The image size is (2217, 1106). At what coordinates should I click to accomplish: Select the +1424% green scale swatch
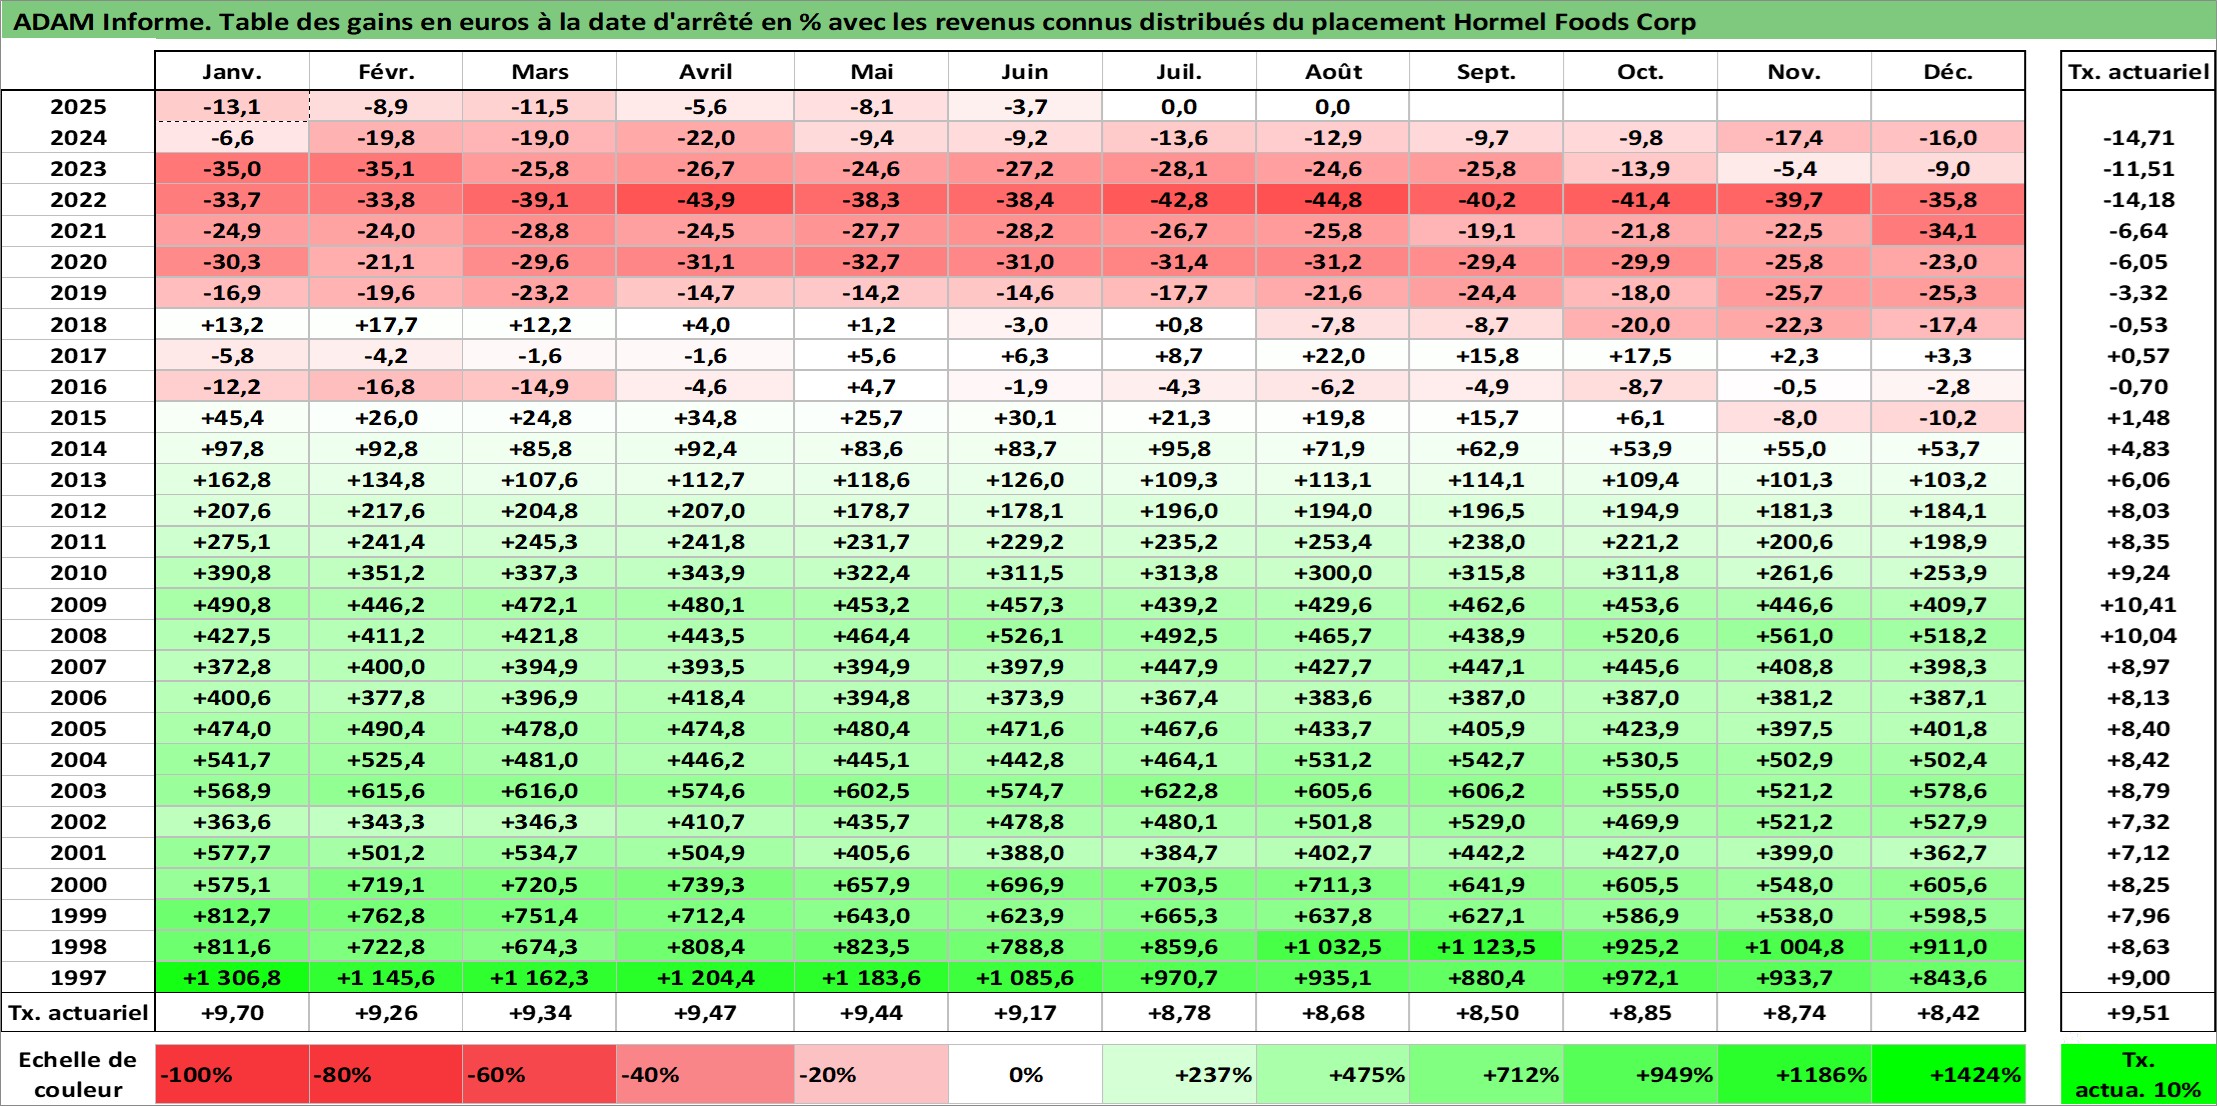click(x=1948, y=1075)
